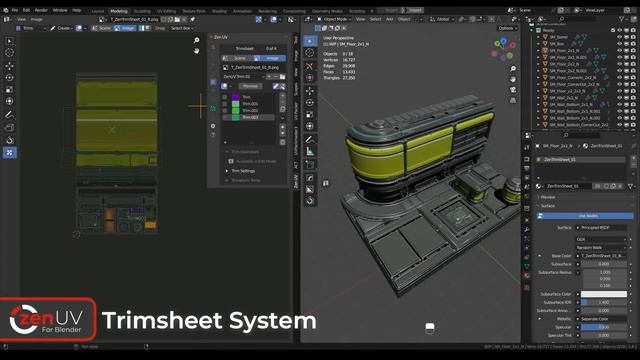Click folder icon in Zen UV trimsheet row

(282, 77)
